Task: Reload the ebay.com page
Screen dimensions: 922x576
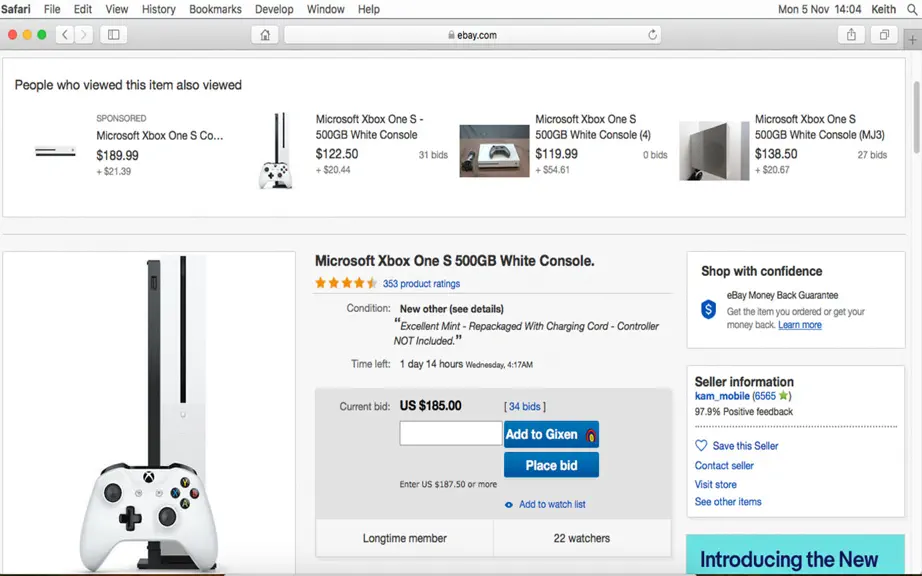Action: [x=652, y=35]
